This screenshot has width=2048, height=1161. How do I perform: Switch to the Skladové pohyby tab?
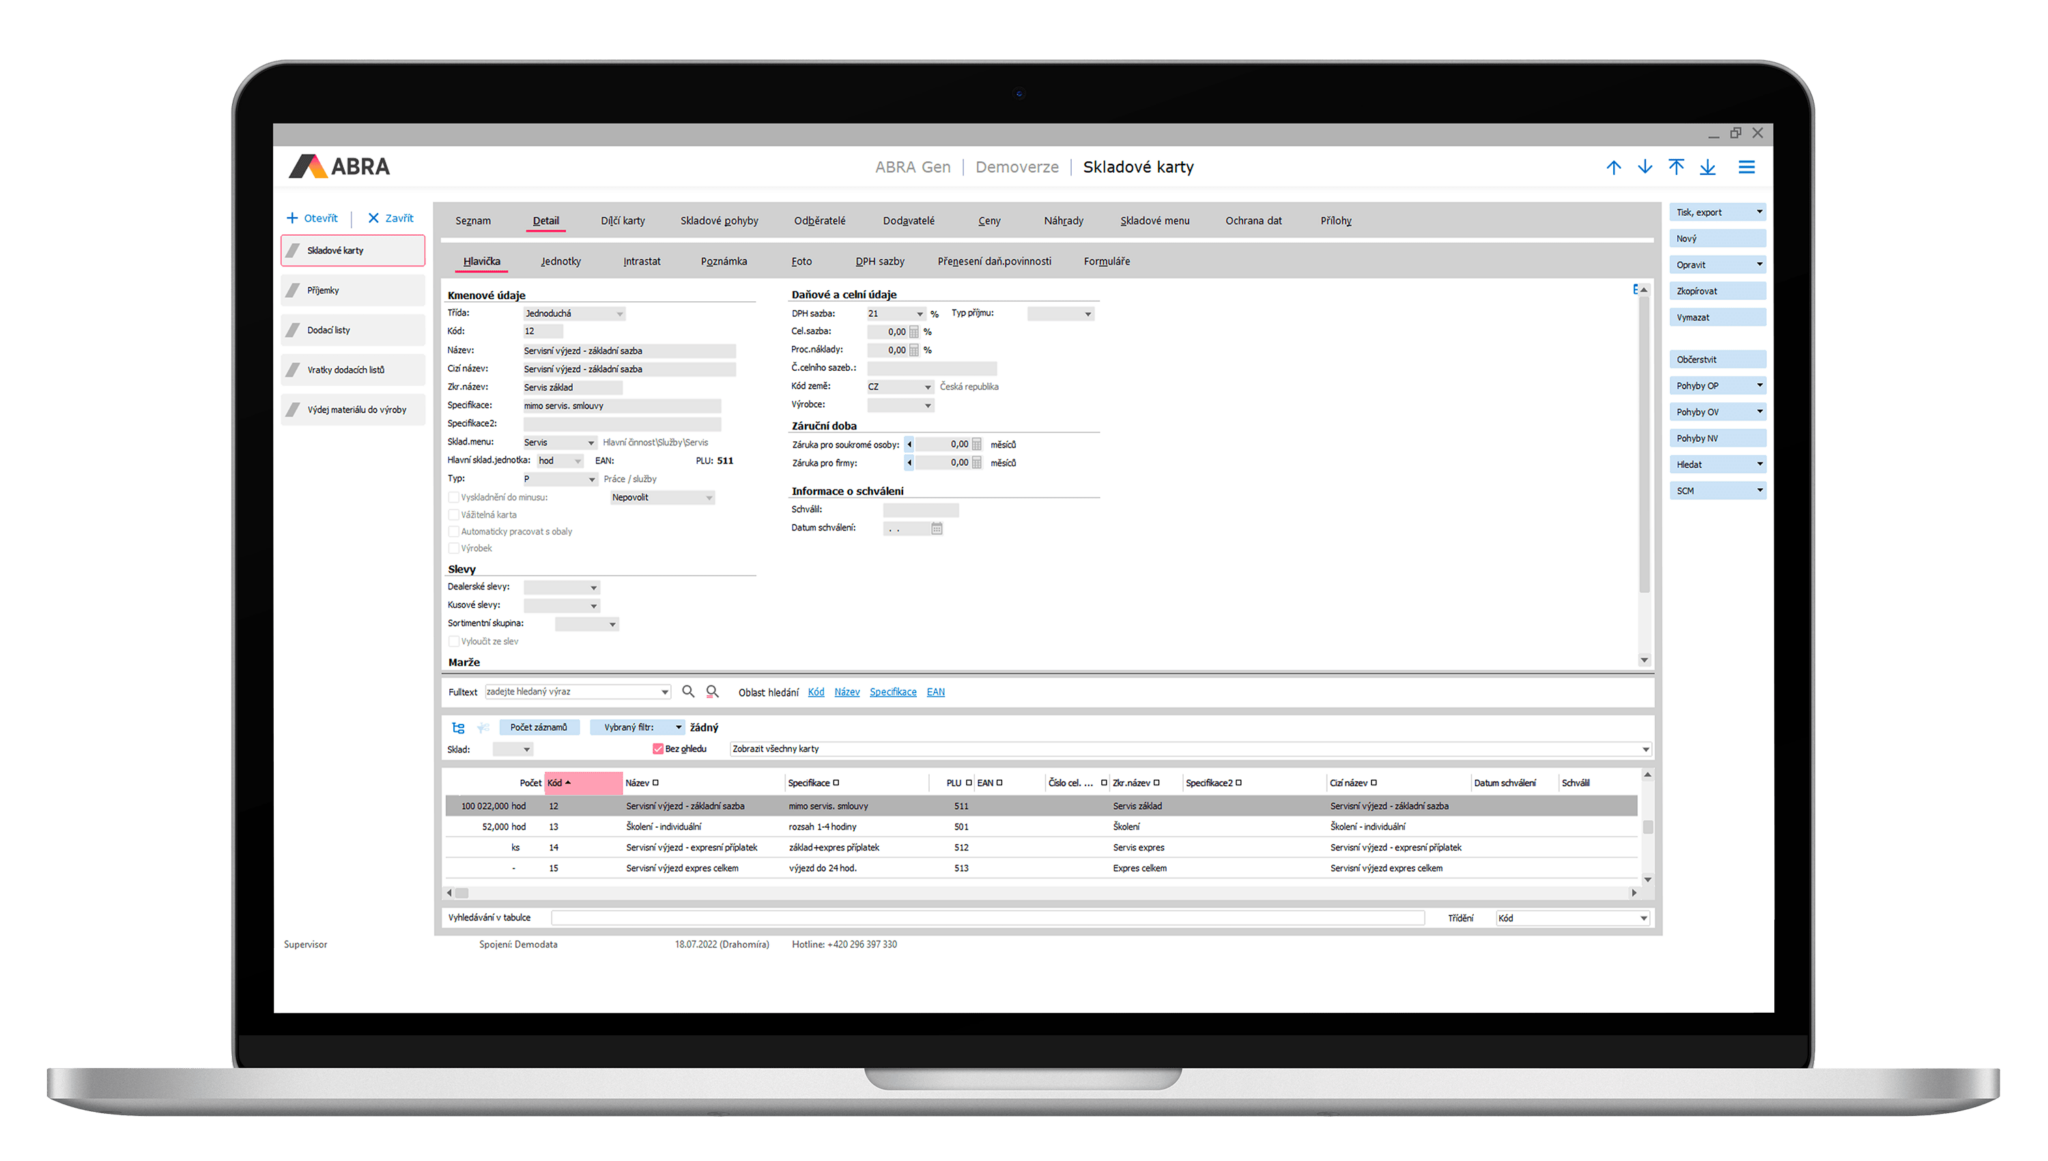718,220
